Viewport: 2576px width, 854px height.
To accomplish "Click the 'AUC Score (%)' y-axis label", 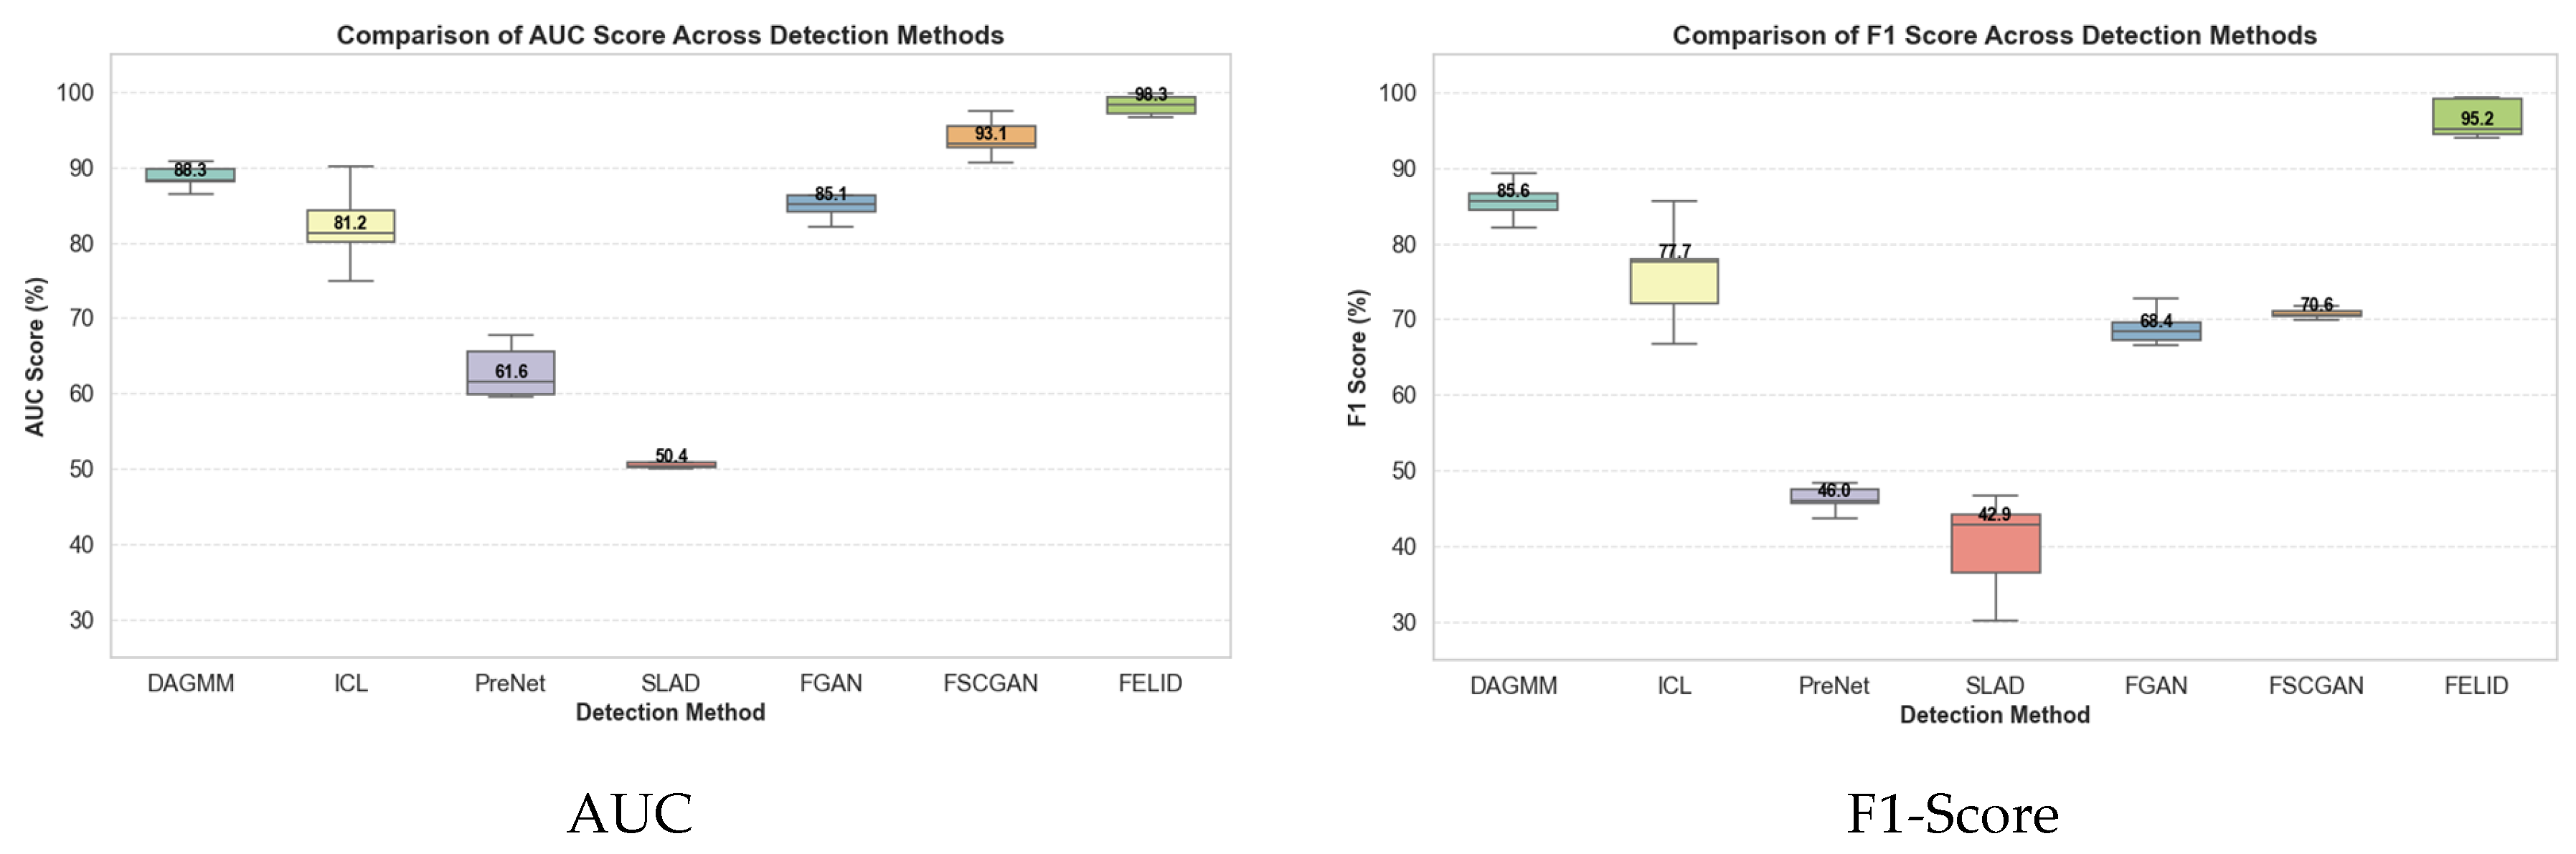I will pos(35,357).
